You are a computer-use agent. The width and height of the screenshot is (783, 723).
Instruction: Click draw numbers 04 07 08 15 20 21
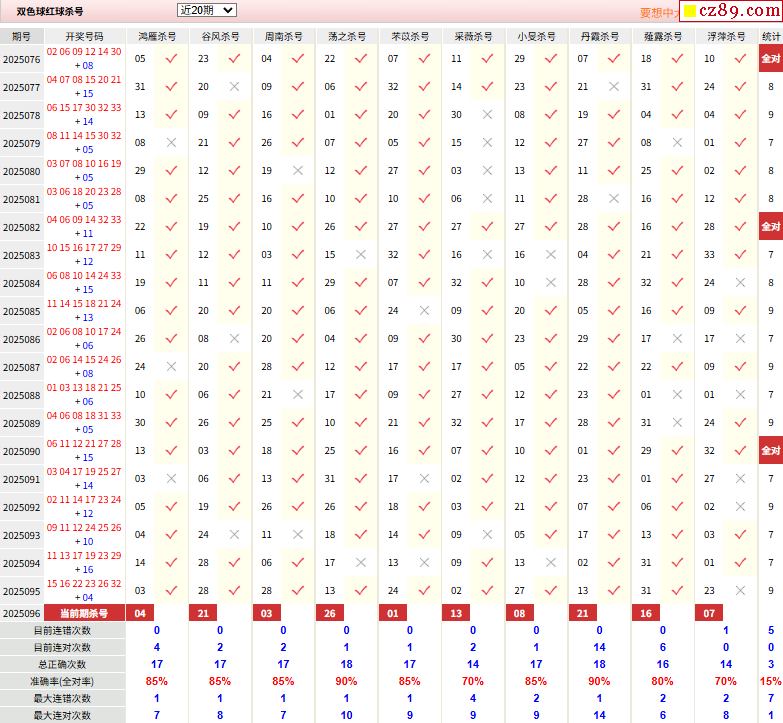pyautogui.click(x=84, y=79)
